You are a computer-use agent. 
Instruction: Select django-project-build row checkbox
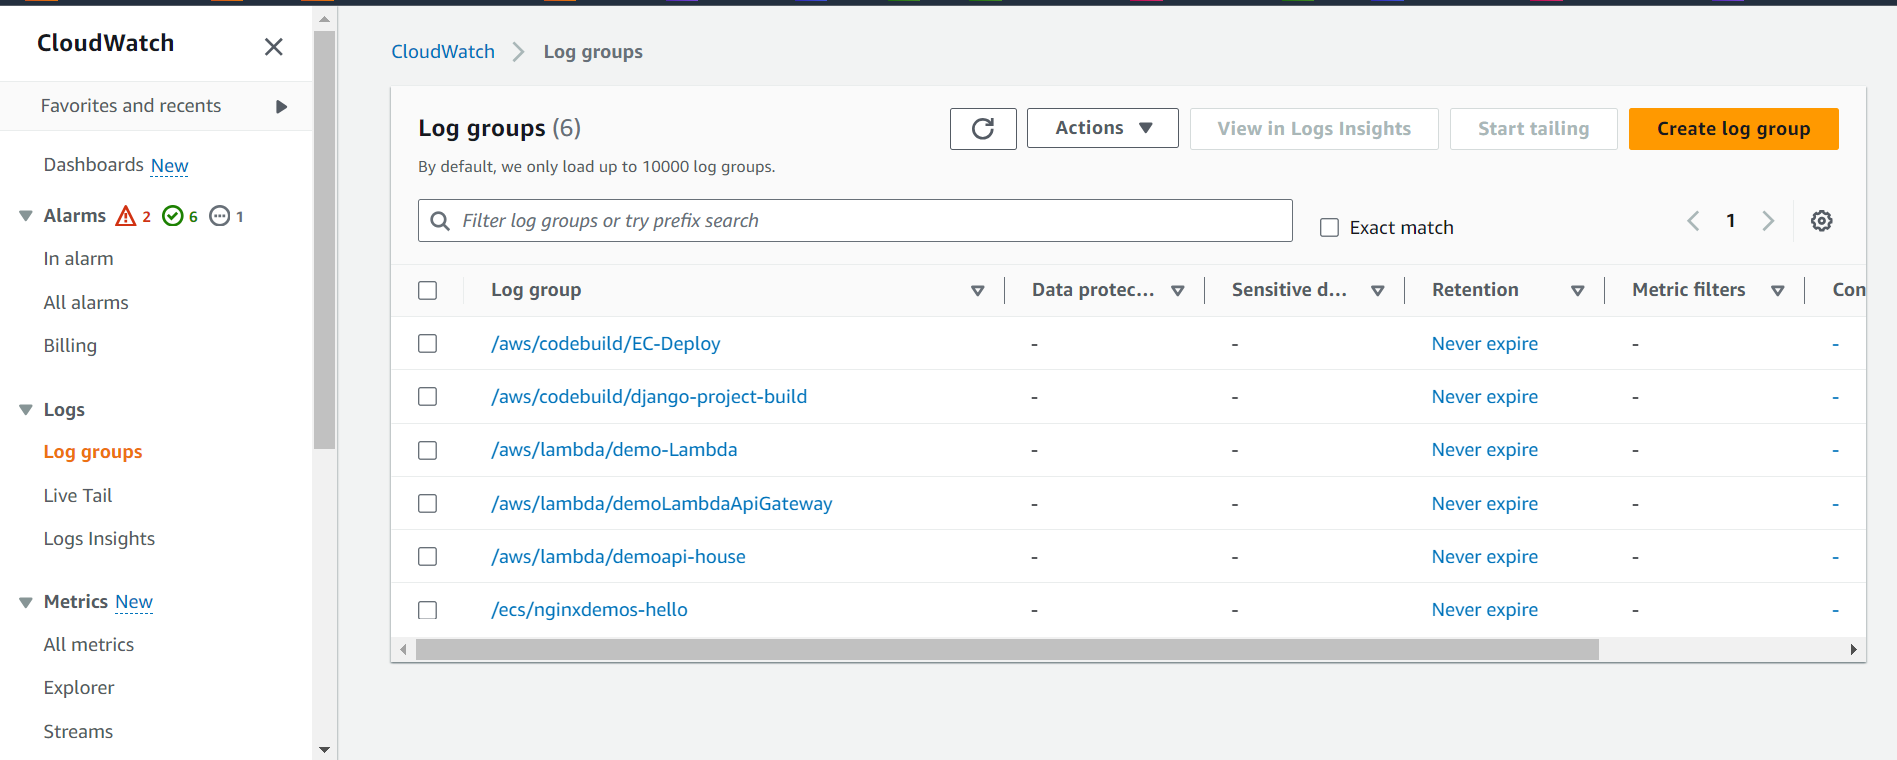(x=428, y=397)
